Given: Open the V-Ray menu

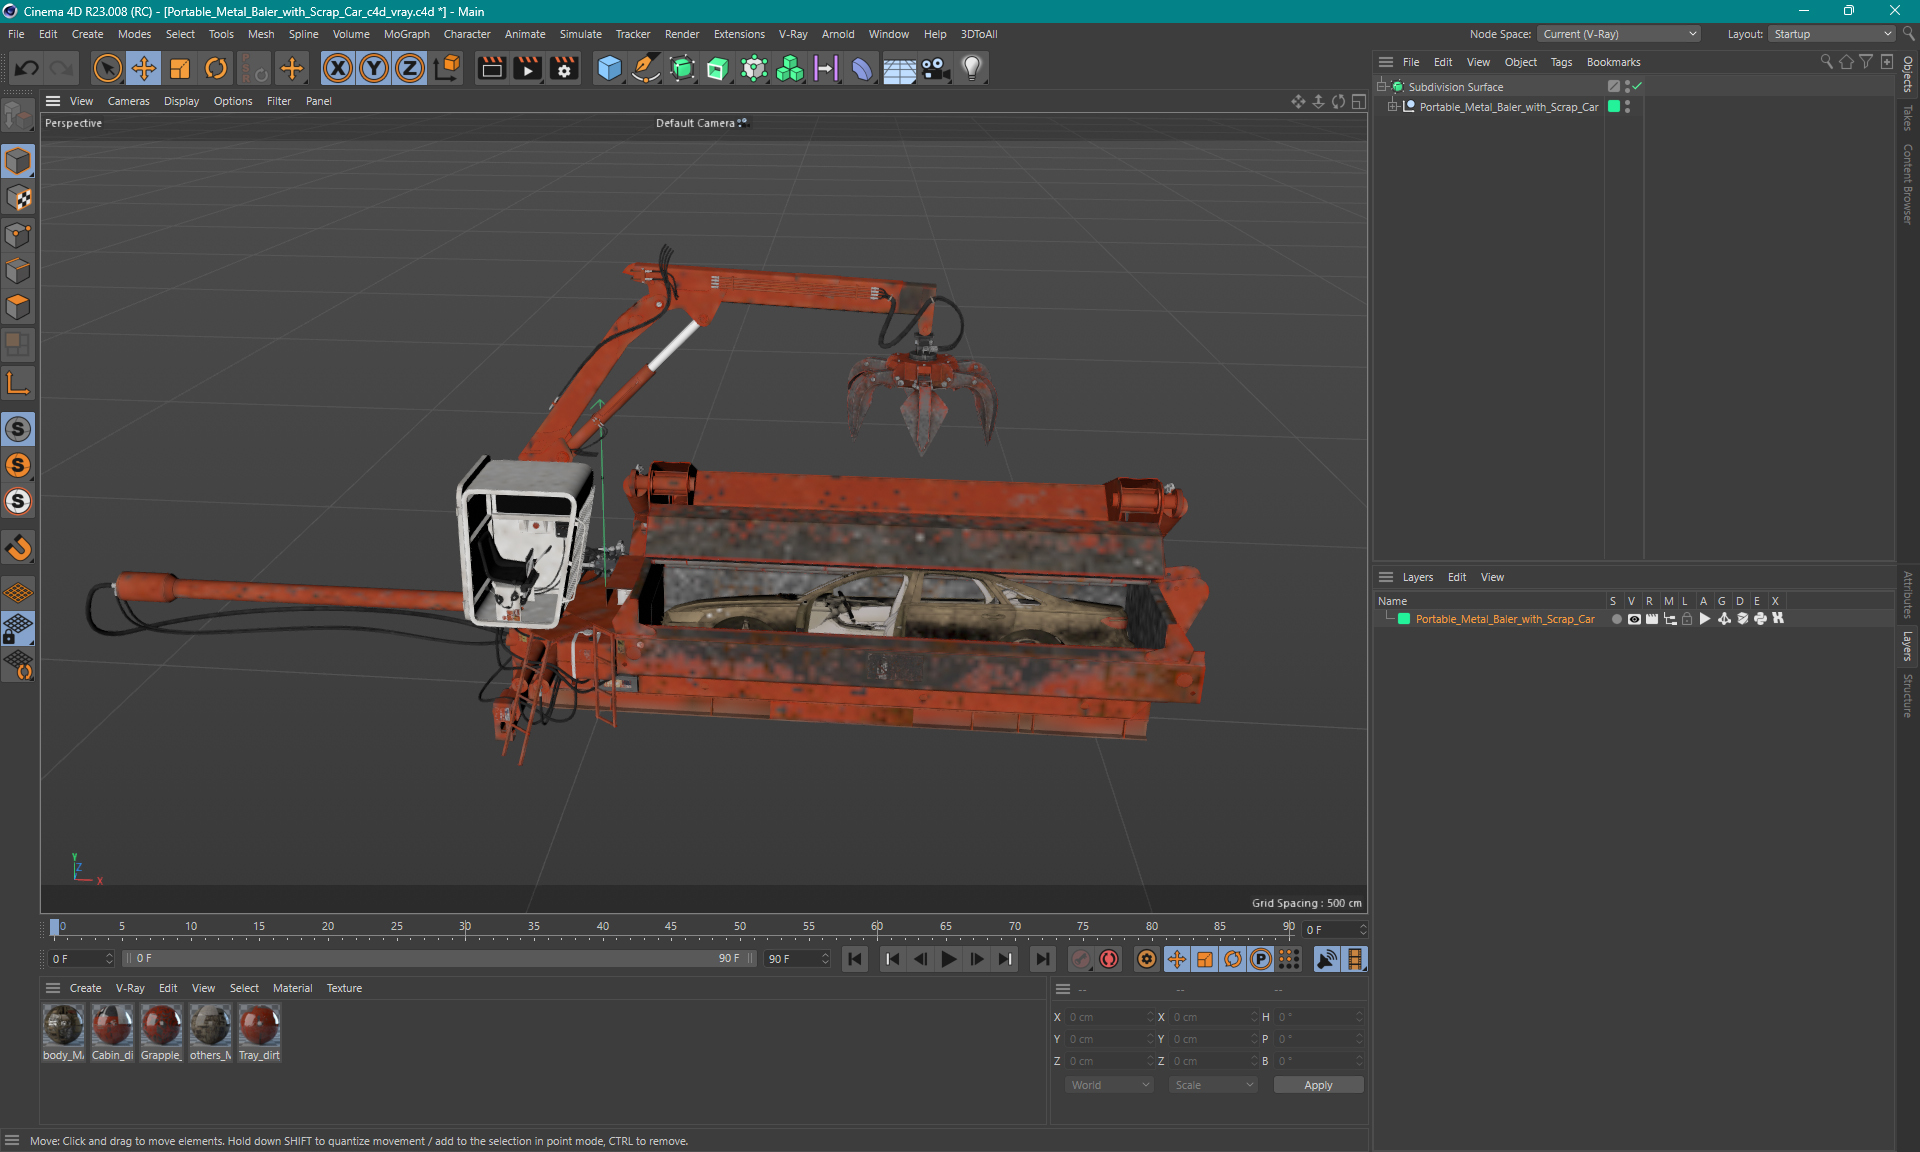Looking at the screenshot, I should 792,34.
